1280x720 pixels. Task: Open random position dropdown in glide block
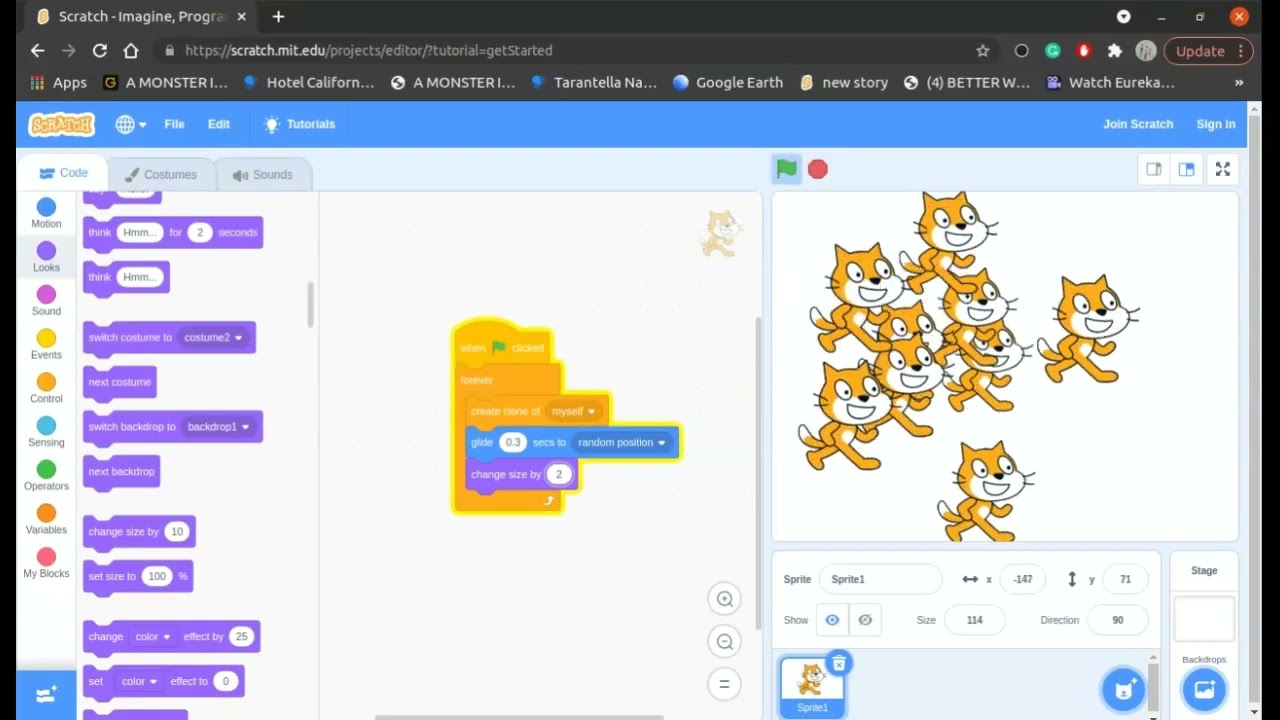click(621, 442)
